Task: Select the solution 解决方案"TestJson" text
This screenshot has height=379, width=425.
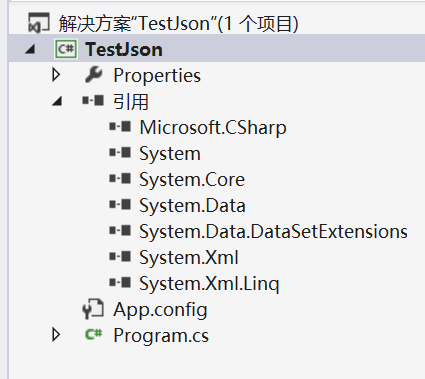Action: (x=178, y=24)
